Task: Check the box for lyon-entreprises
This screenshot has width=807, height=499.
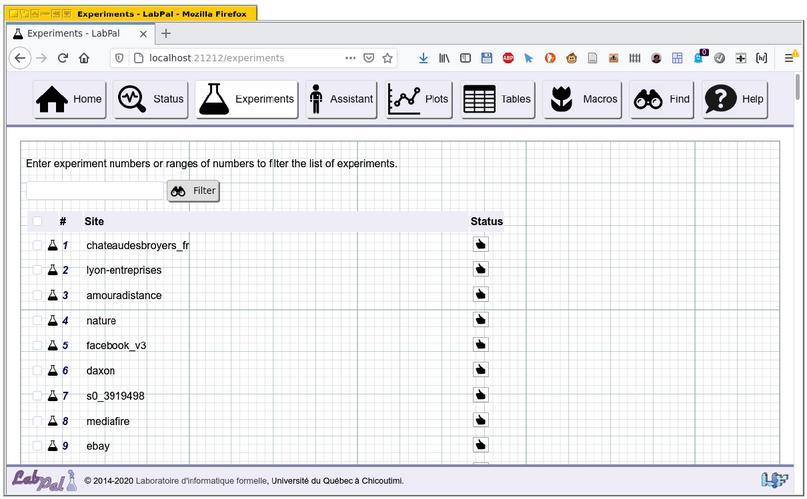Action: click(37, 270)
